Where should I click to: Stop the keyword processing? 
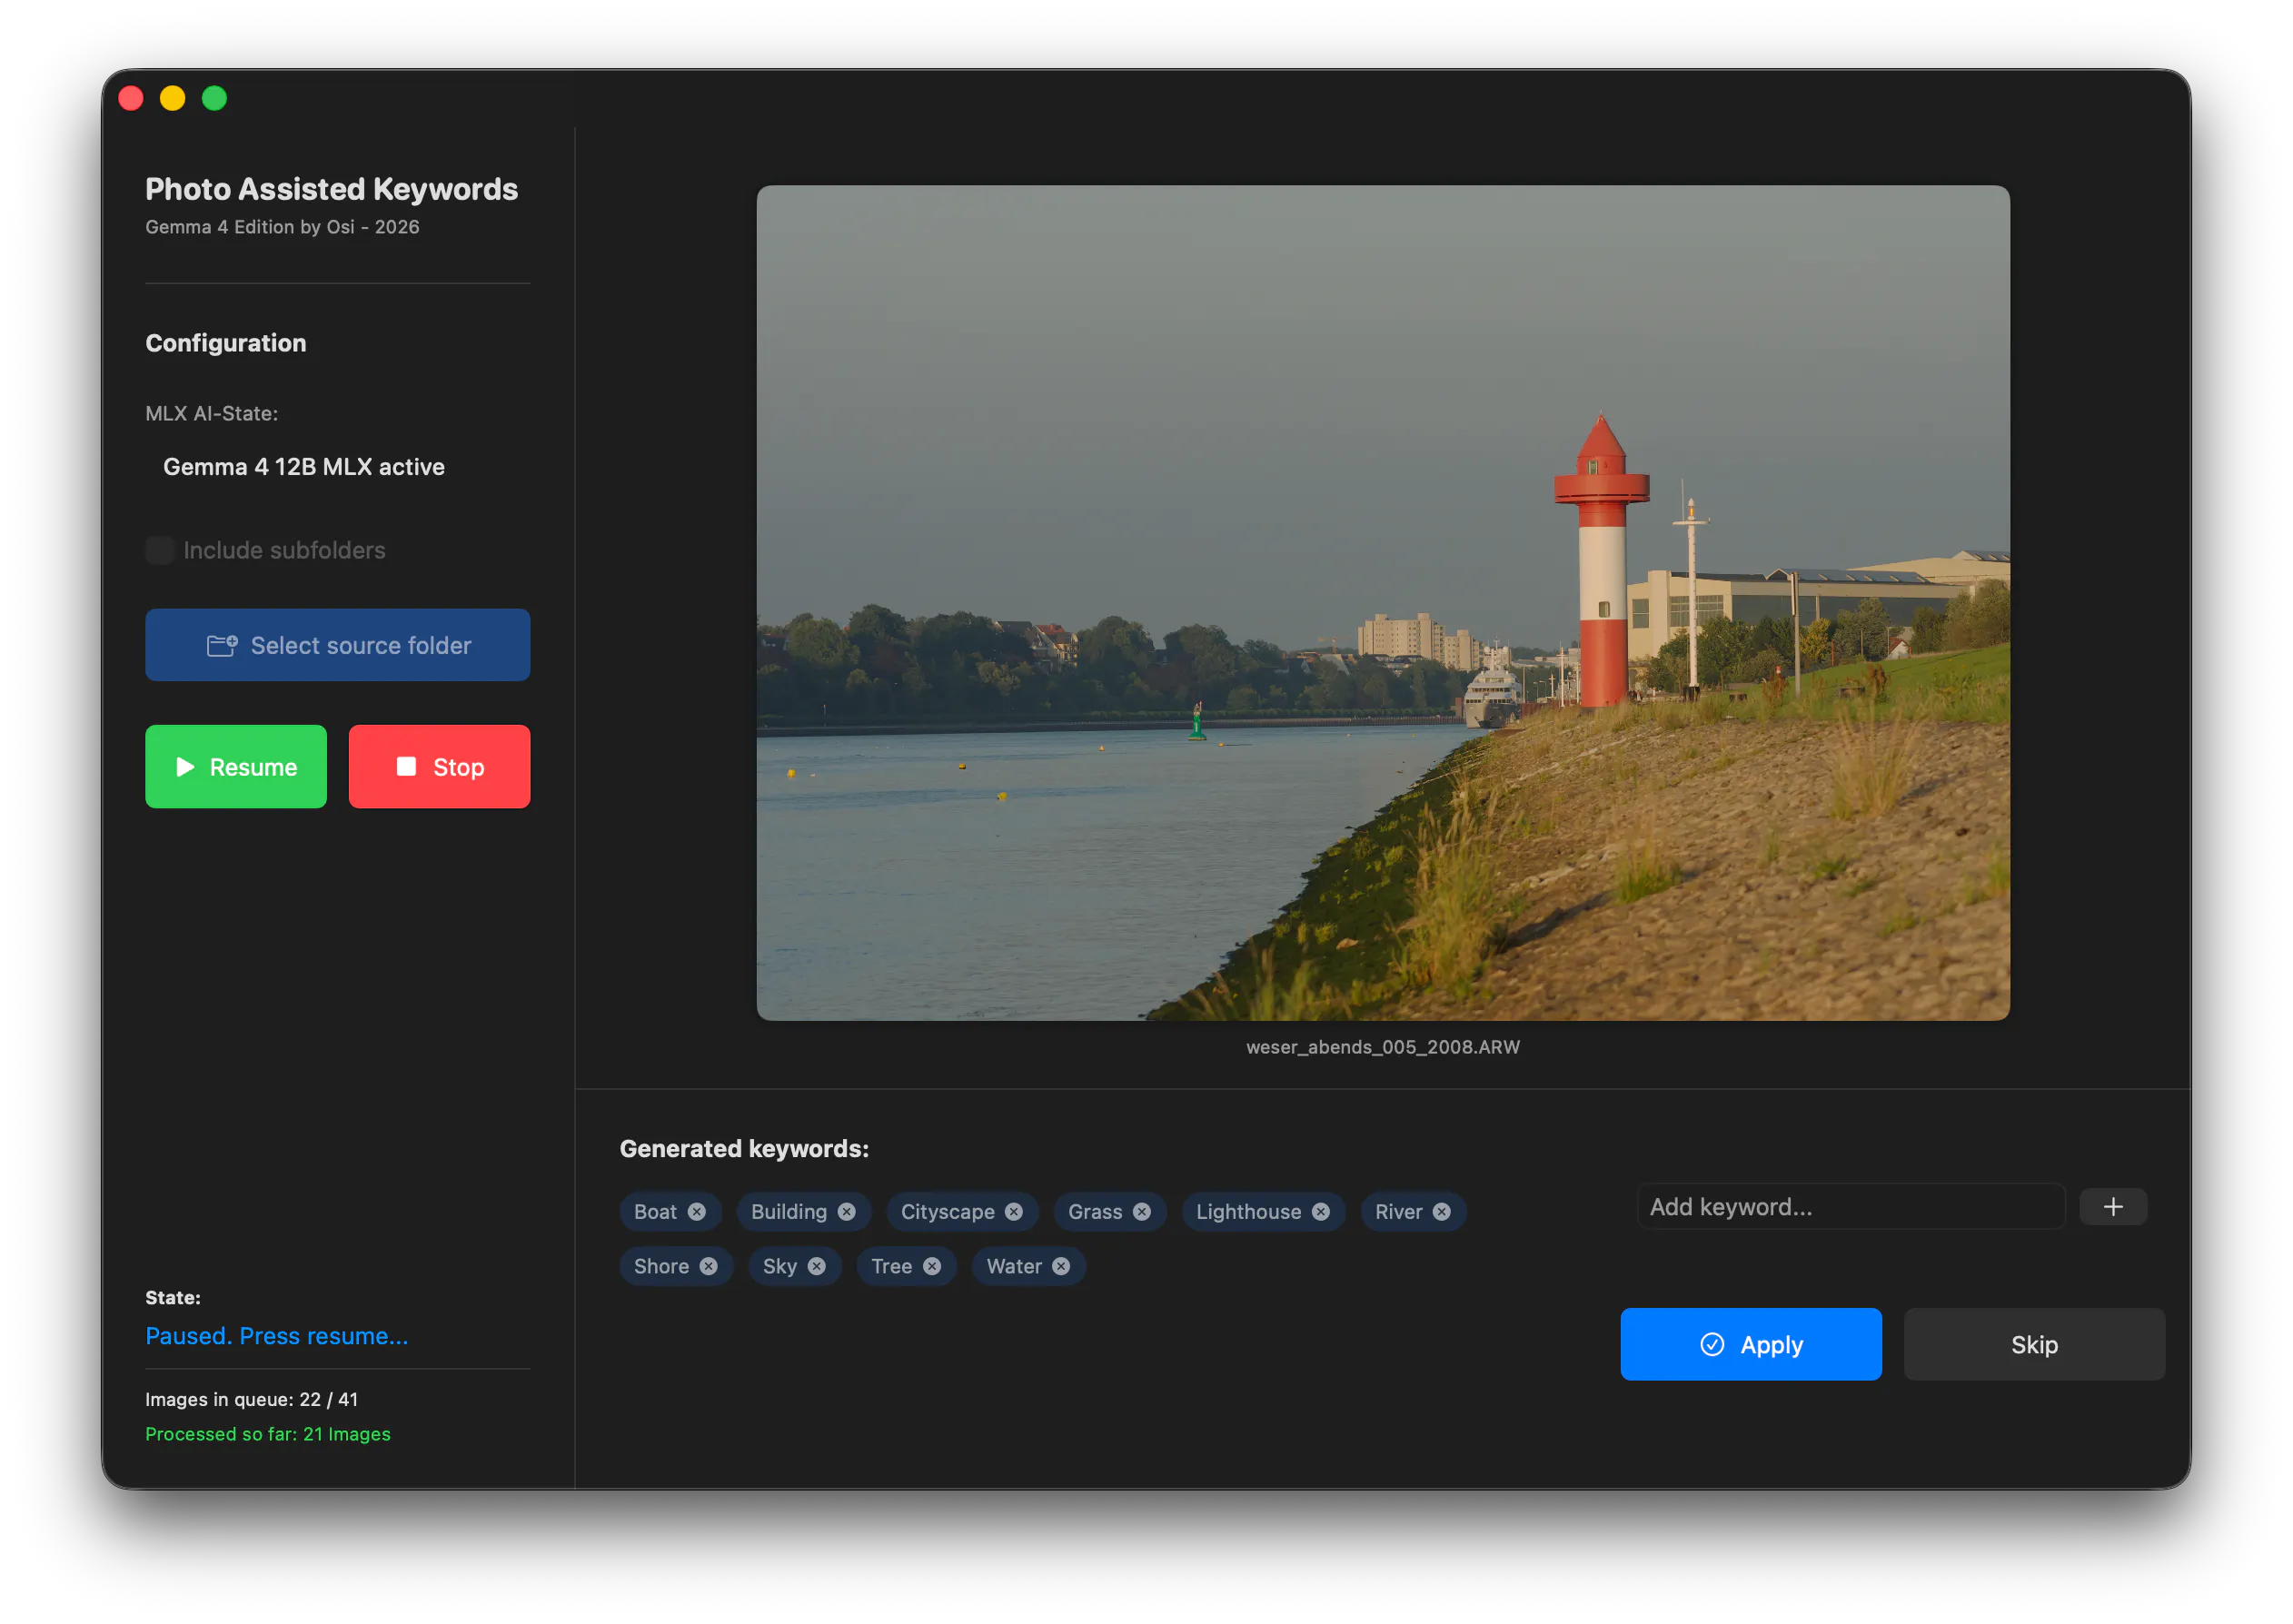click(x=440, y=767)
